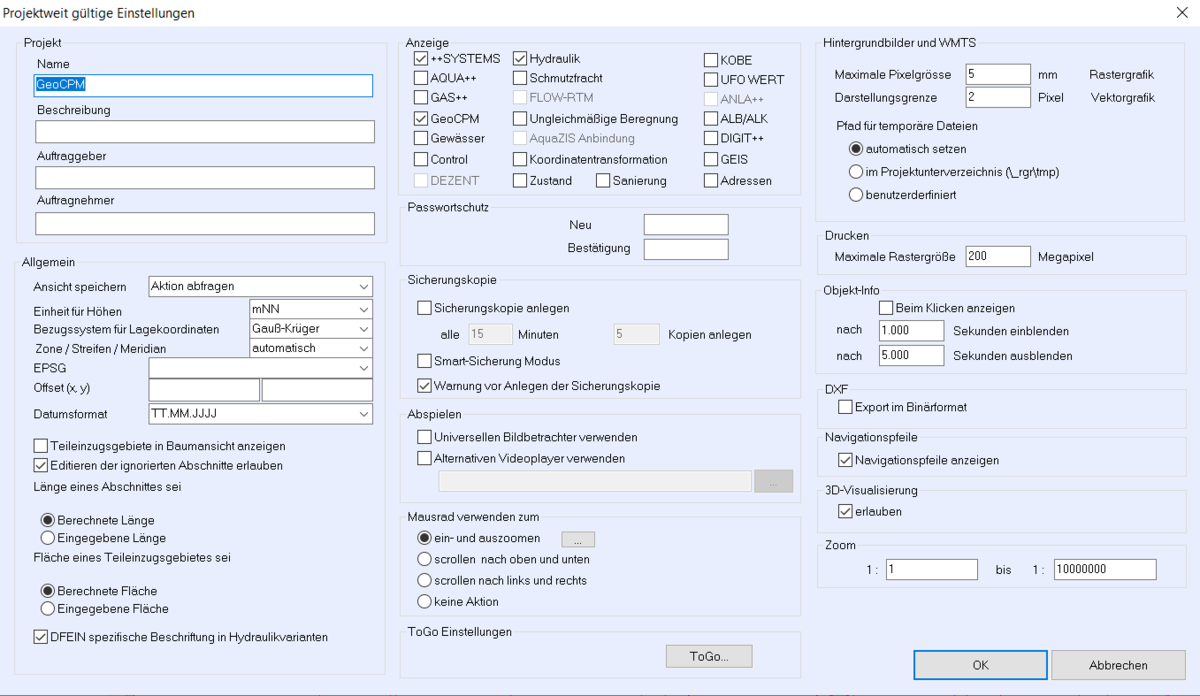Toggle the Hydraulik option off
Screen dimensions: 1200x696
[x=519, y=58]
